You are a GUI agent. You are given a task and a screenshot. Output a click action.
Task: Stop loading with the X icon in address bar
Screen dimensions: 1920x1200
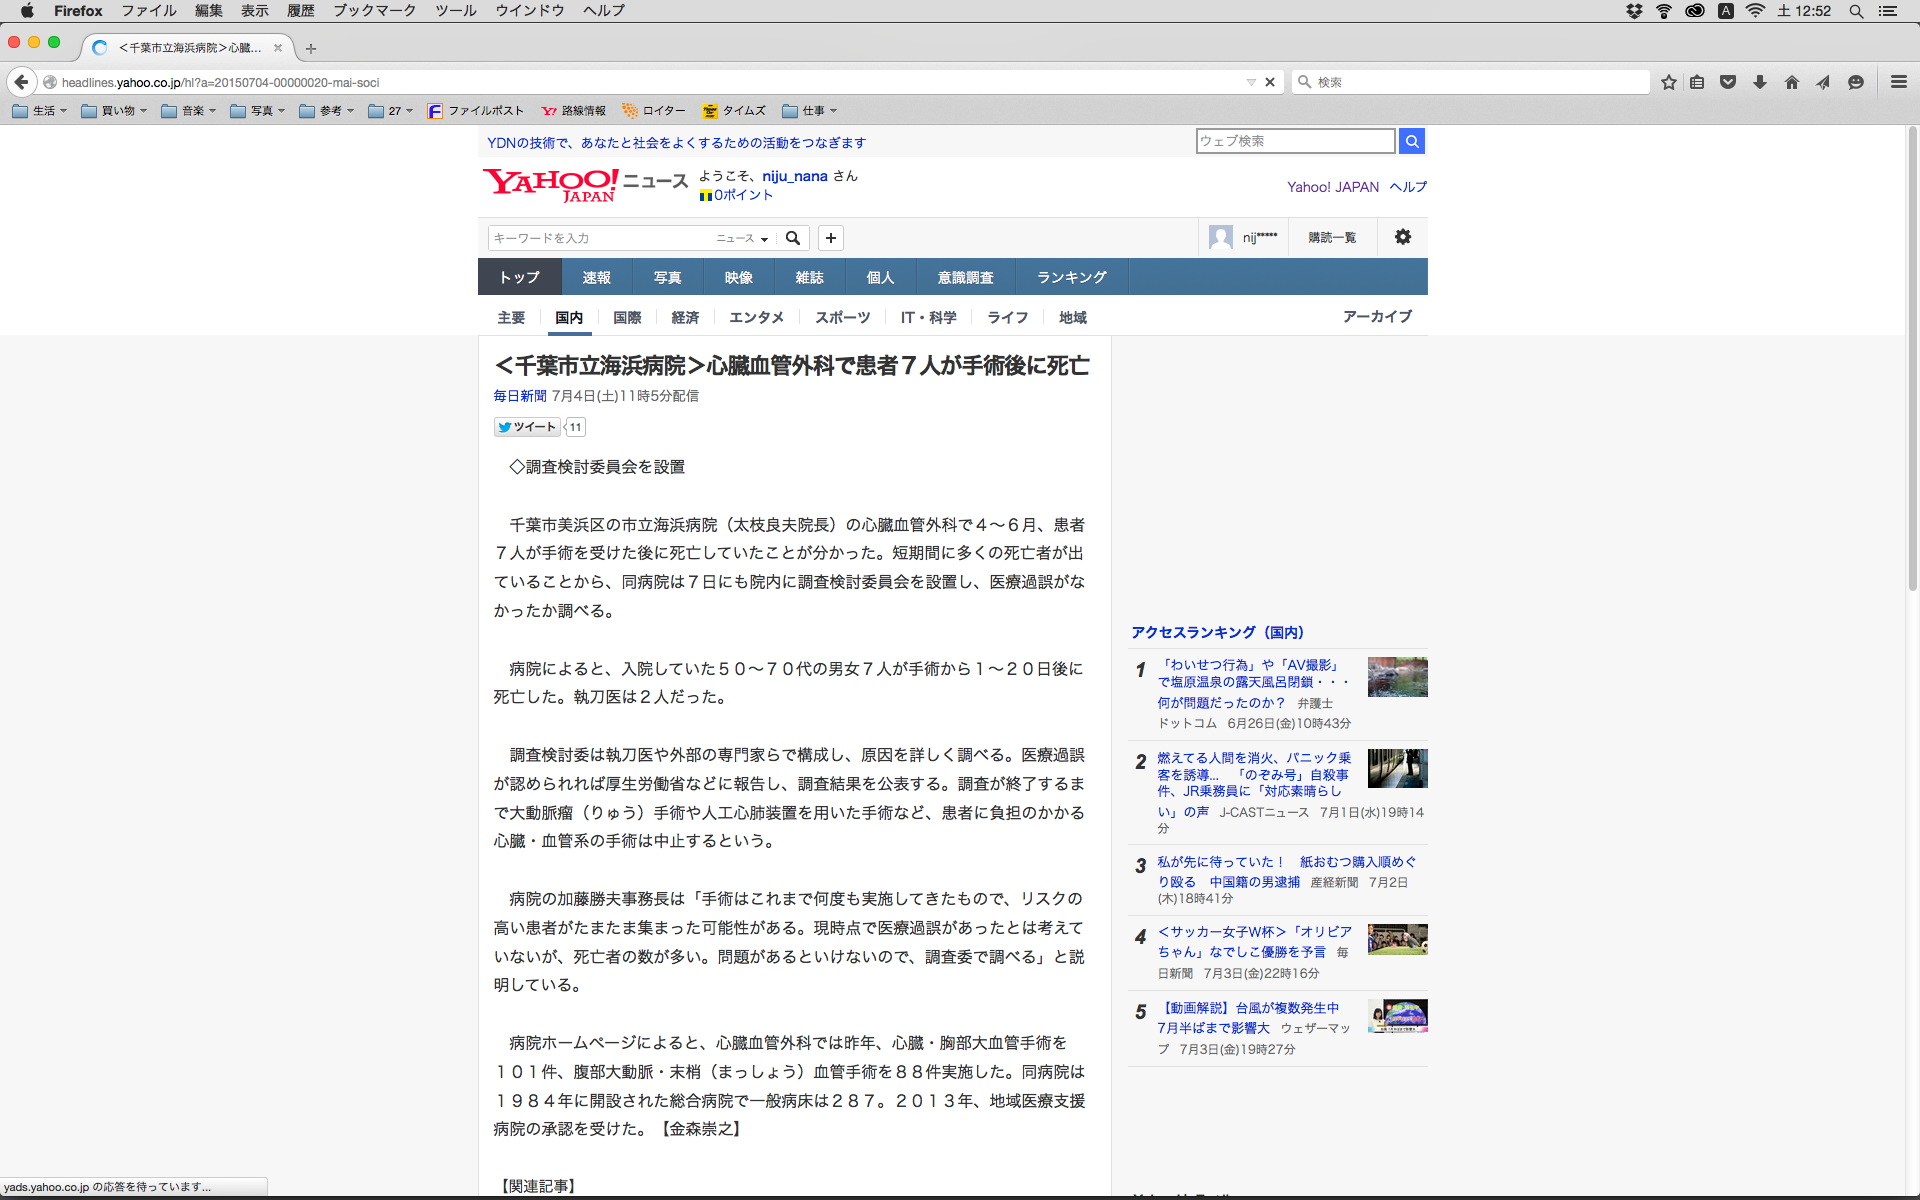(x=1270, y=82)
